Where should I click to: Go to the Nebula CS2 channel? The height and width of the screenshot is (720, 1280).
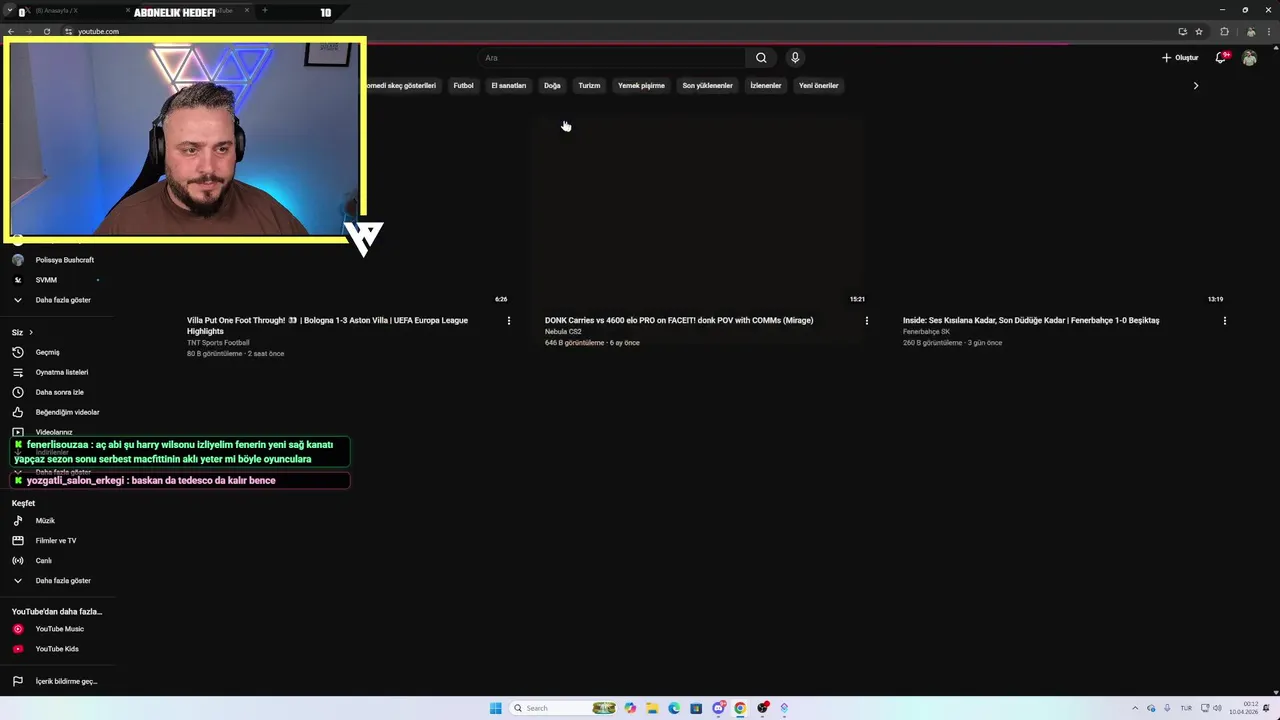pos(563,332)
